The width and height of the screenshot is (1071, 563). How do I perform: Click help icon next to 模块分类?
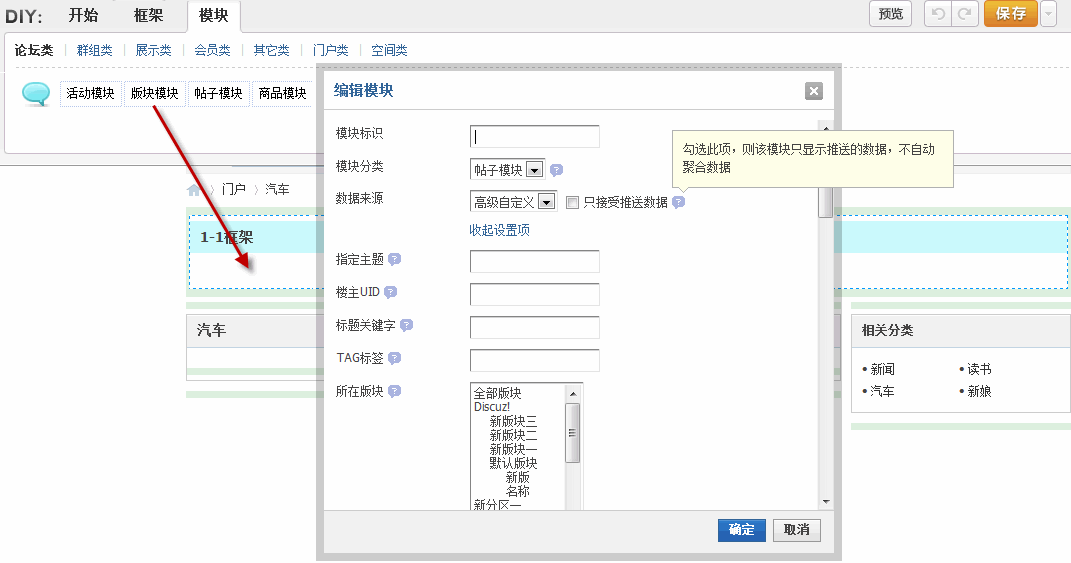[x=557, y=170]
